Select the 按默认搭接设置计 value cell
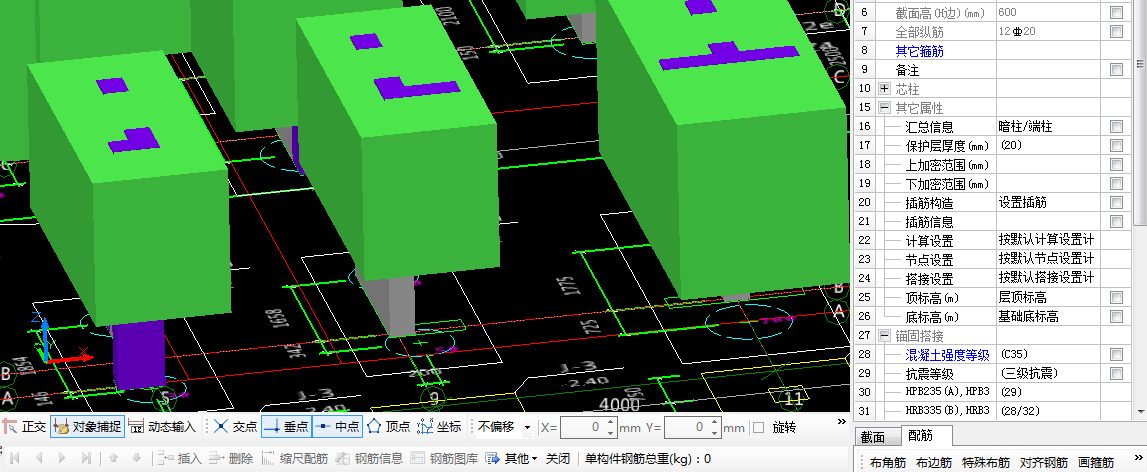This screenshot has height=472, width=1147. tap(1050, 279)
